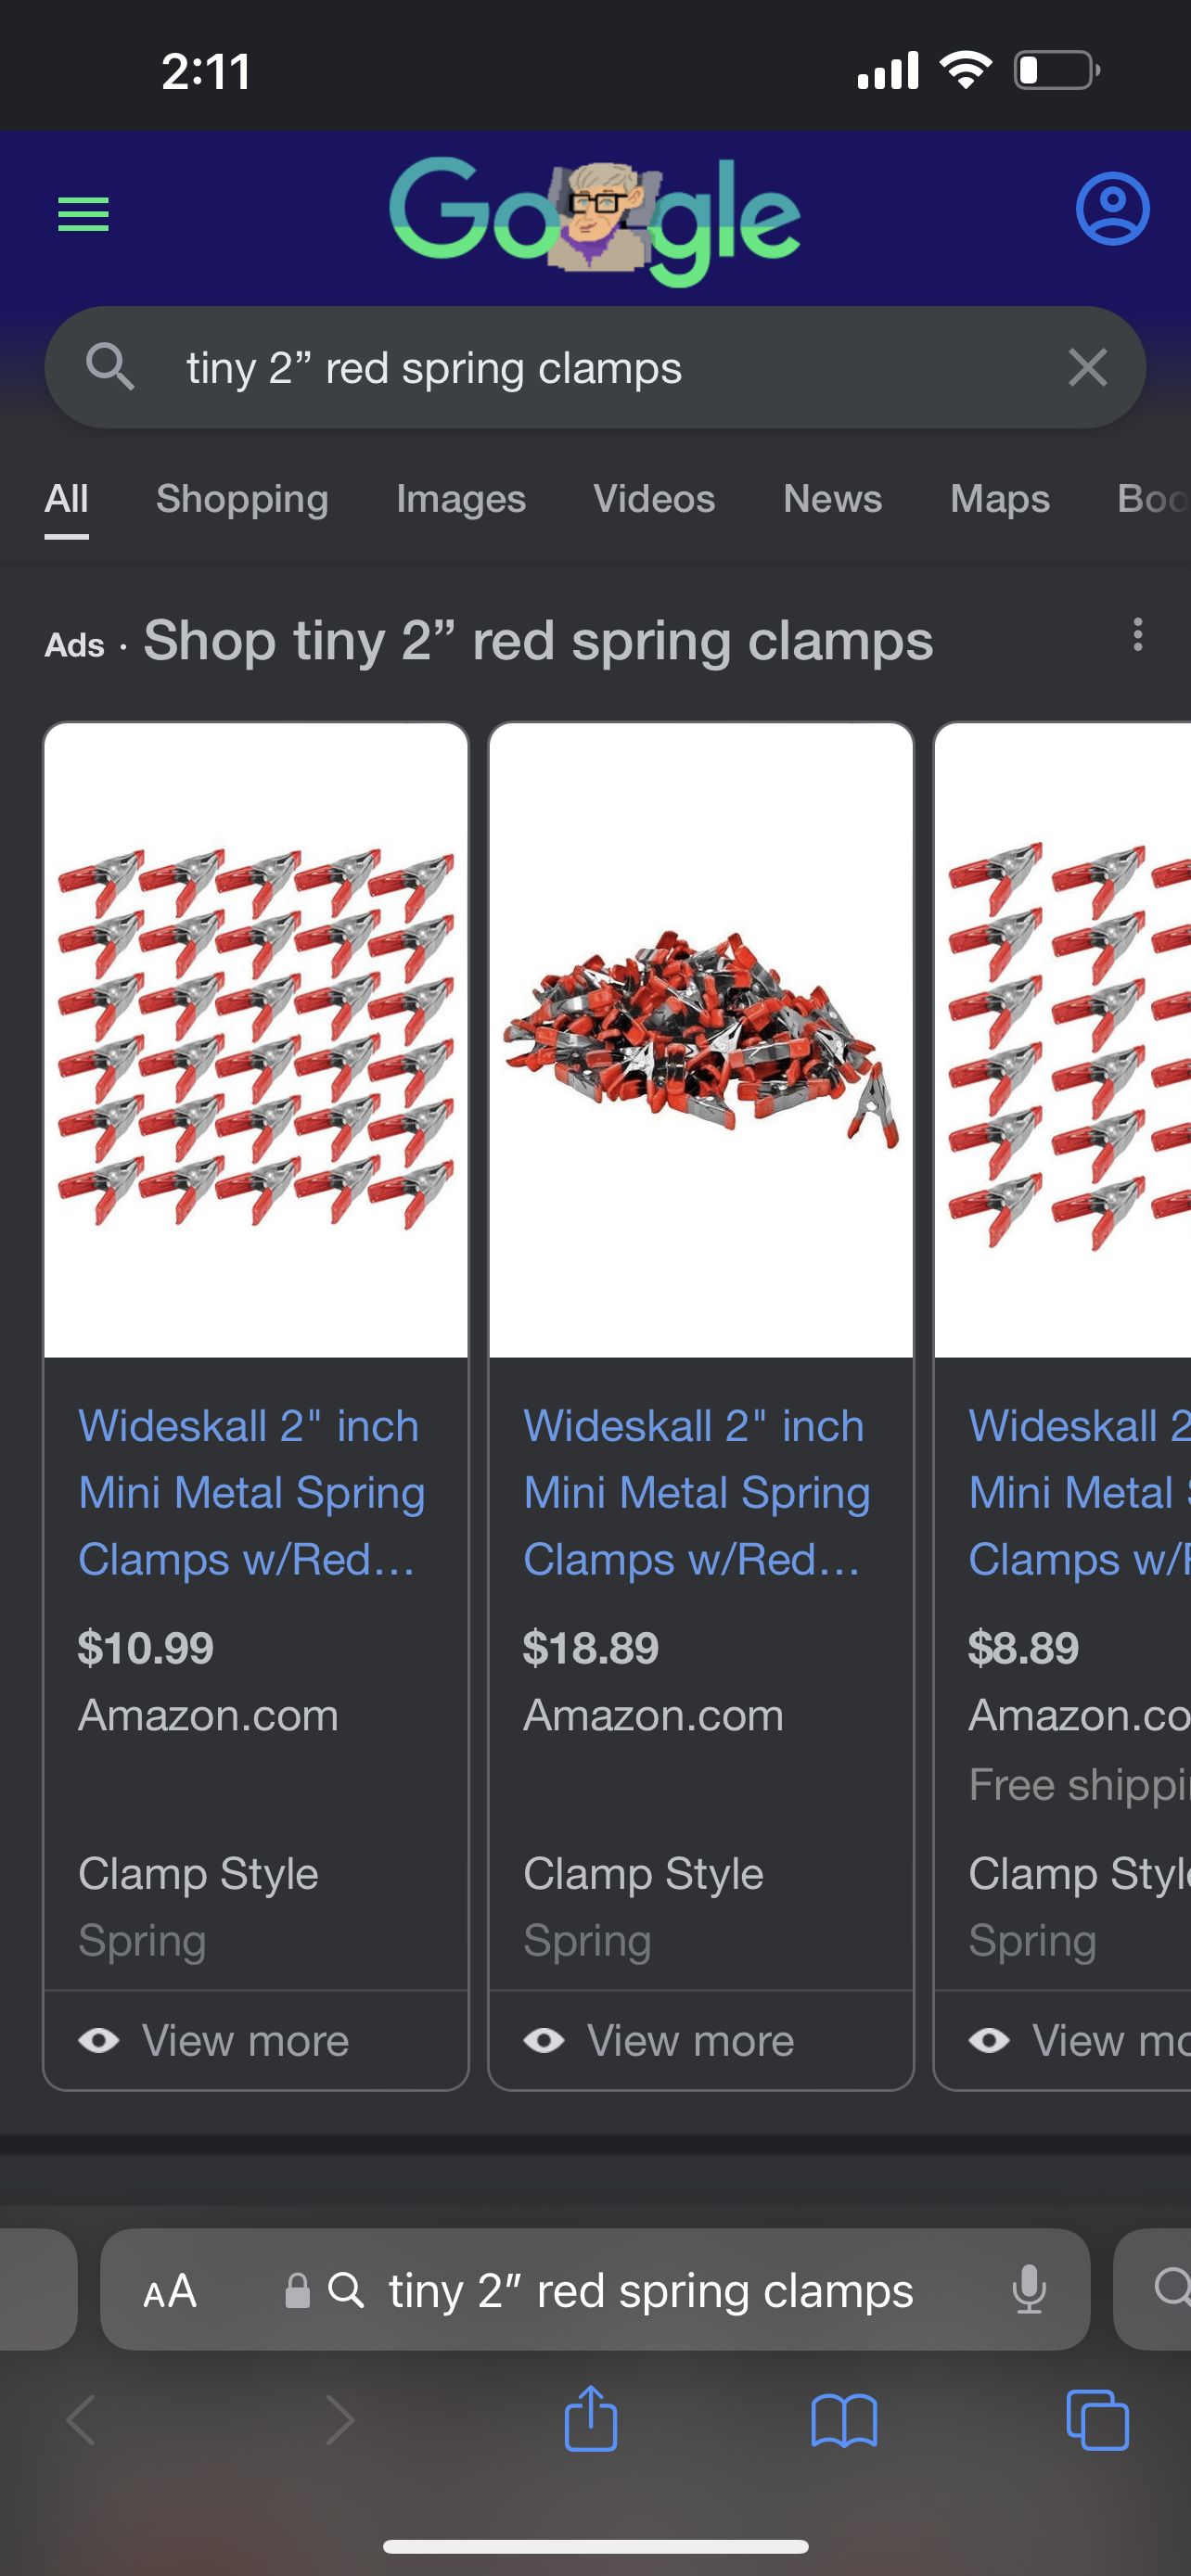
Task: Tap the Google doodle logo
Action: coord(595,218)
